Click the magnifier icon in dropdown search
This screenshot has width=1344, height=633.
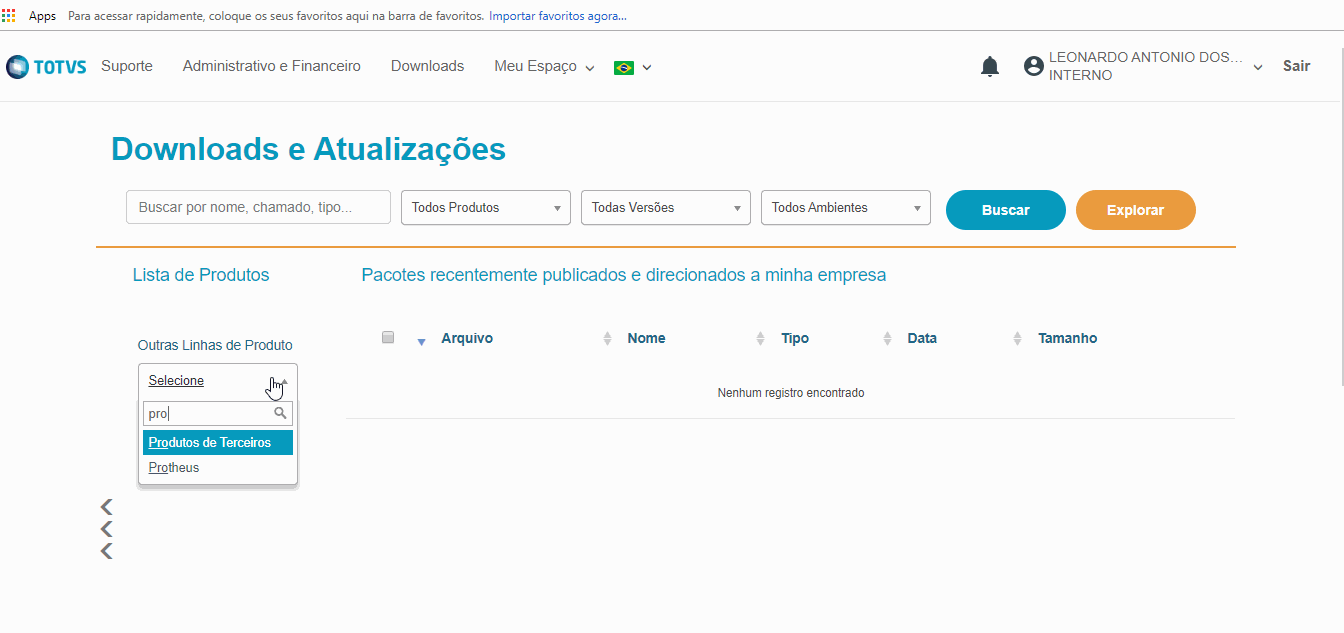[280, 413]
